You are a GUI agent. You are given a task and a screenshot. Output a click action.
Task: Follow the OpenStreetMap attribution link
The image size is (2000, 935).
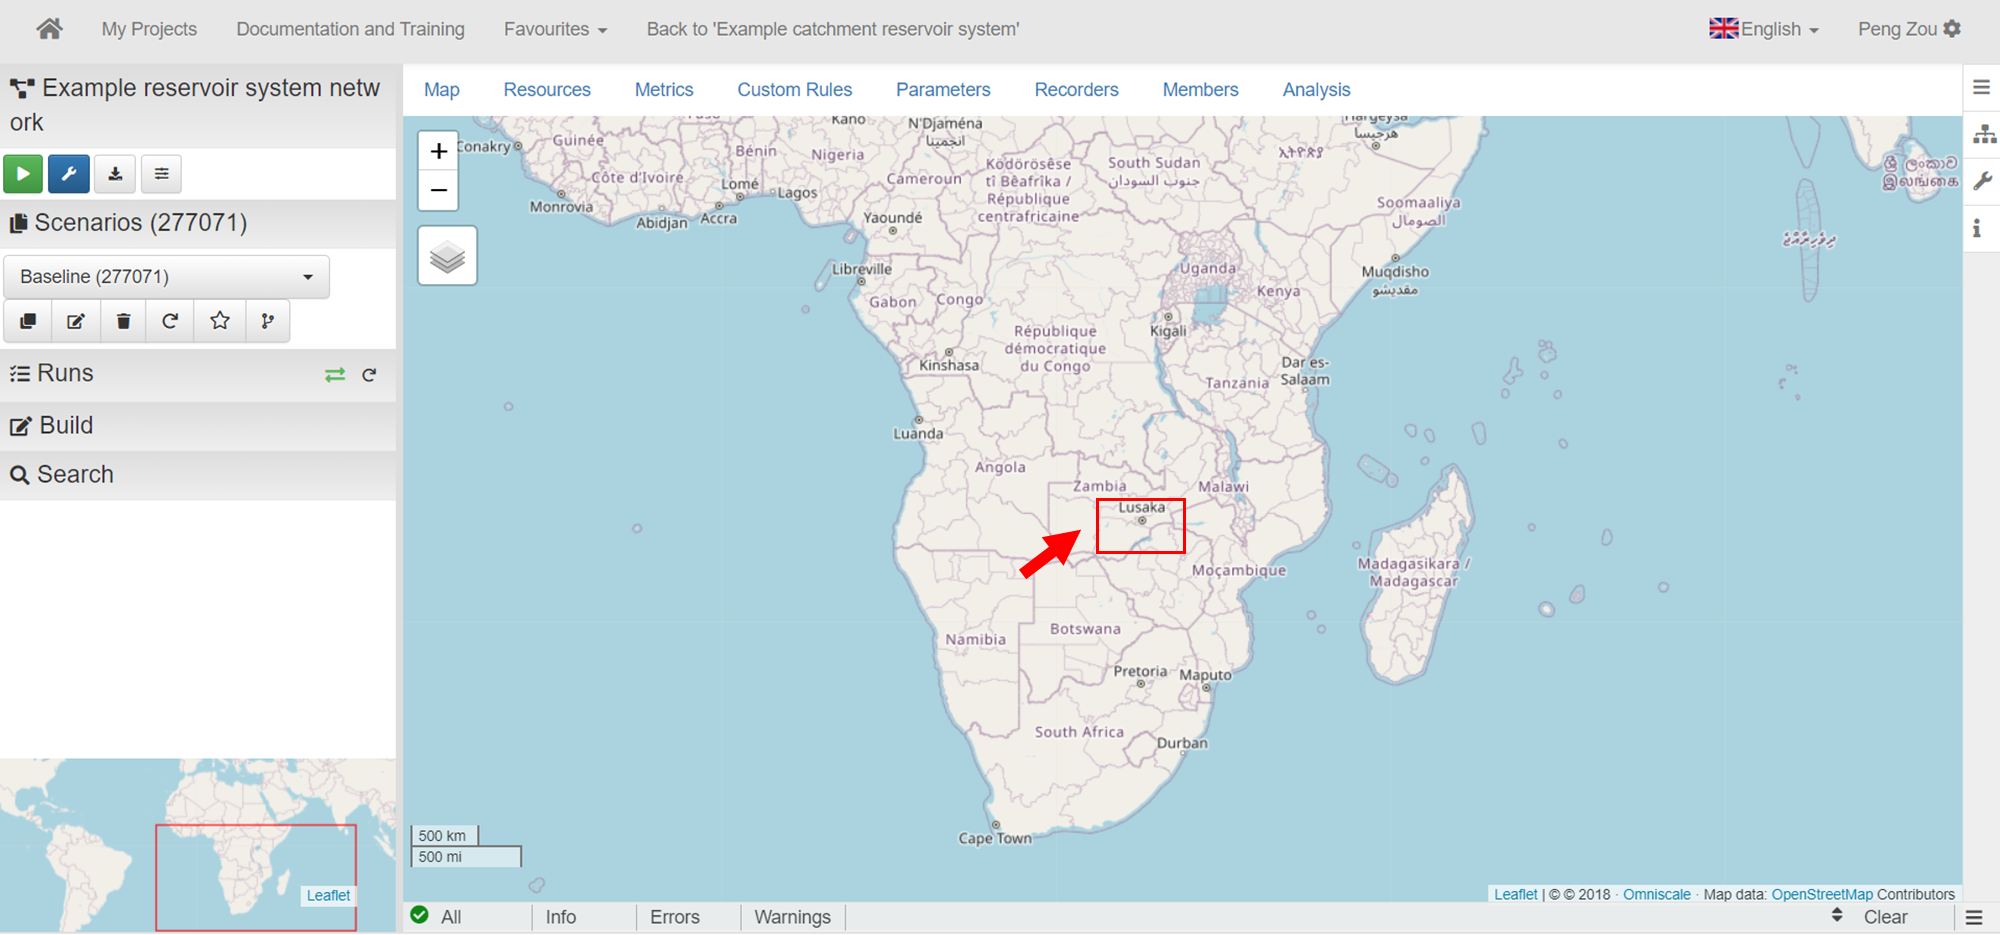click(x=1821, y=894)
